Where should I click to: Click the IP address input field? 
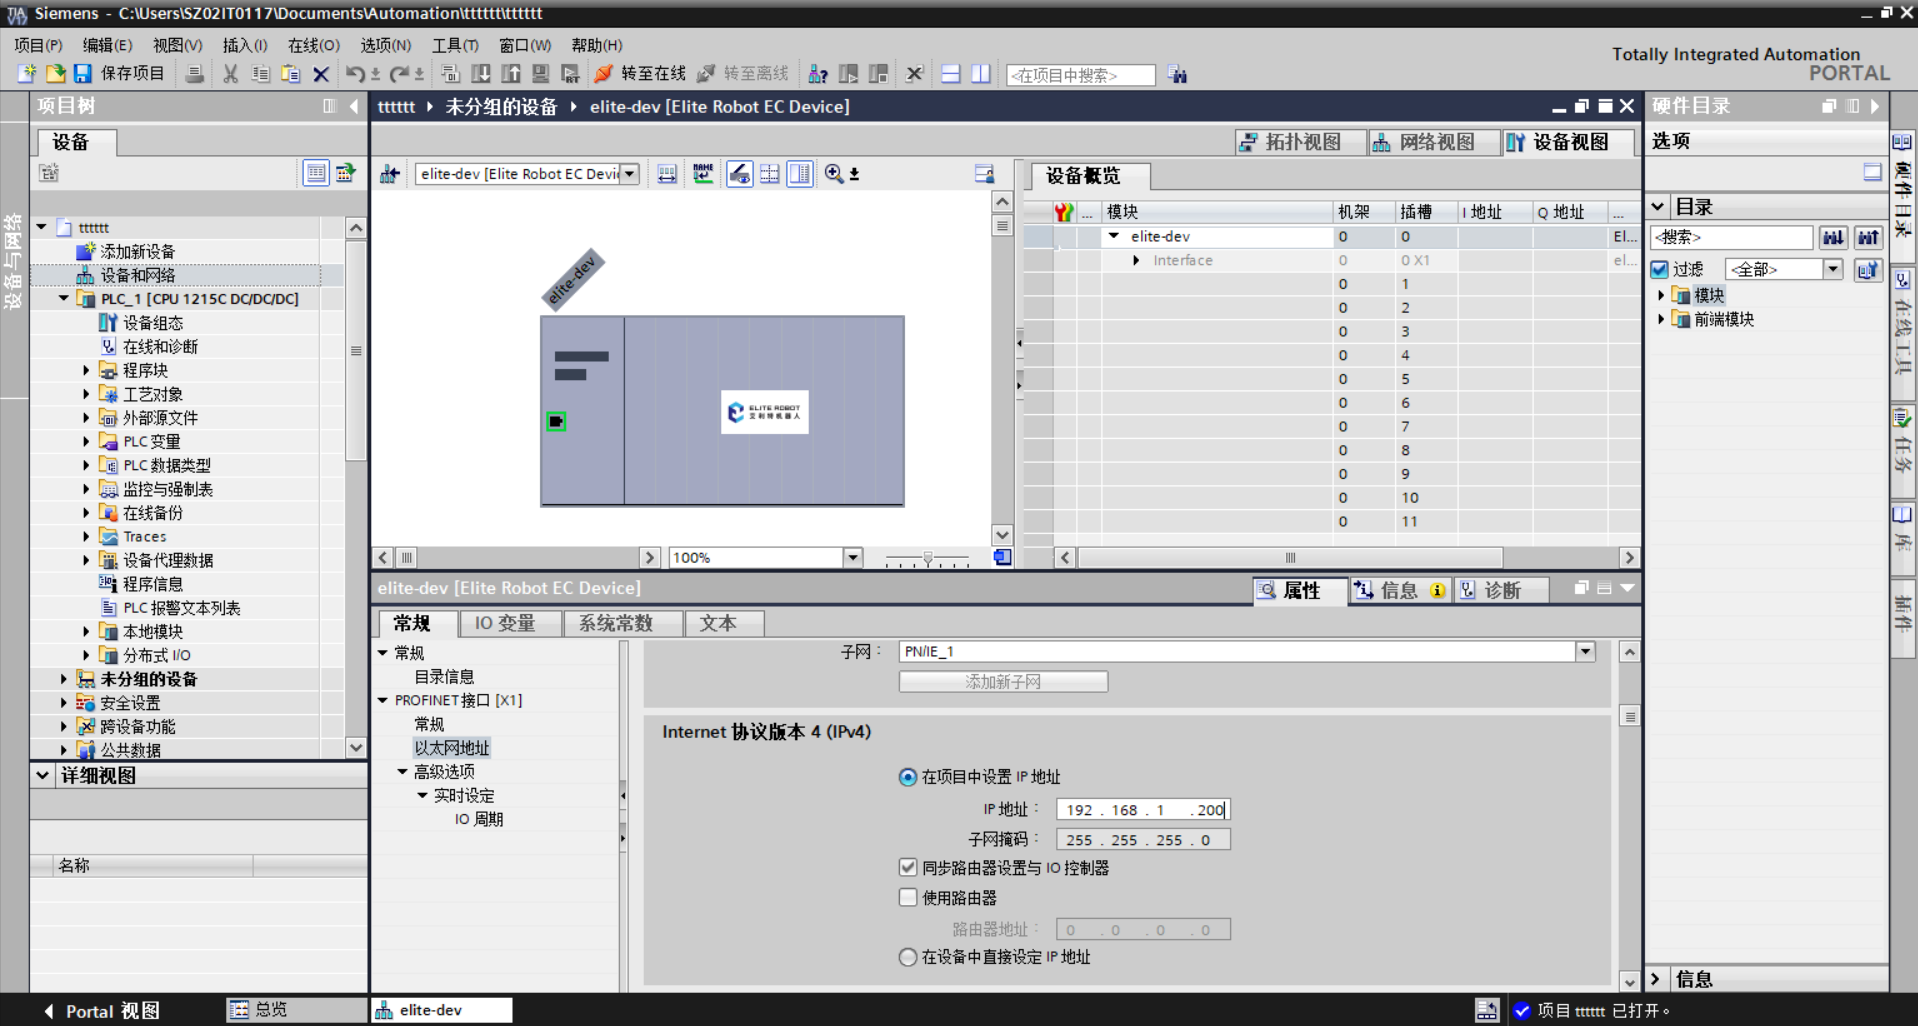[x=1143, y=810]
